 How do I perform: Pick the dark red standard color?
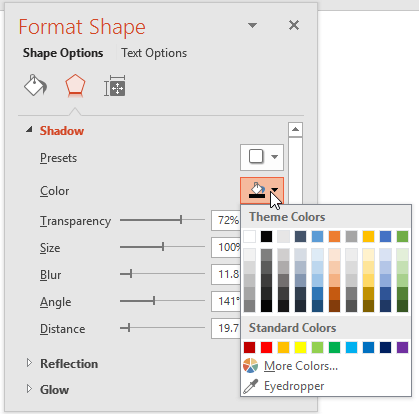(249, 347)
